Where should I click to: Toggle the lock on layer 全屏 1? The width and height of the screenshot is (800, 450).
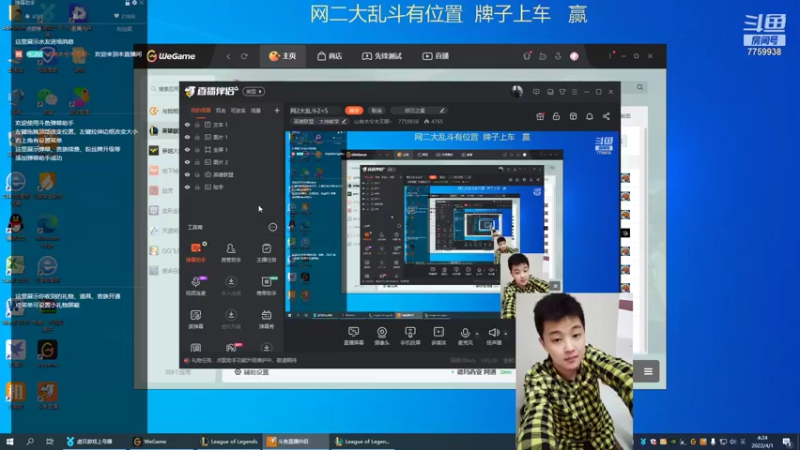point(197,149)
